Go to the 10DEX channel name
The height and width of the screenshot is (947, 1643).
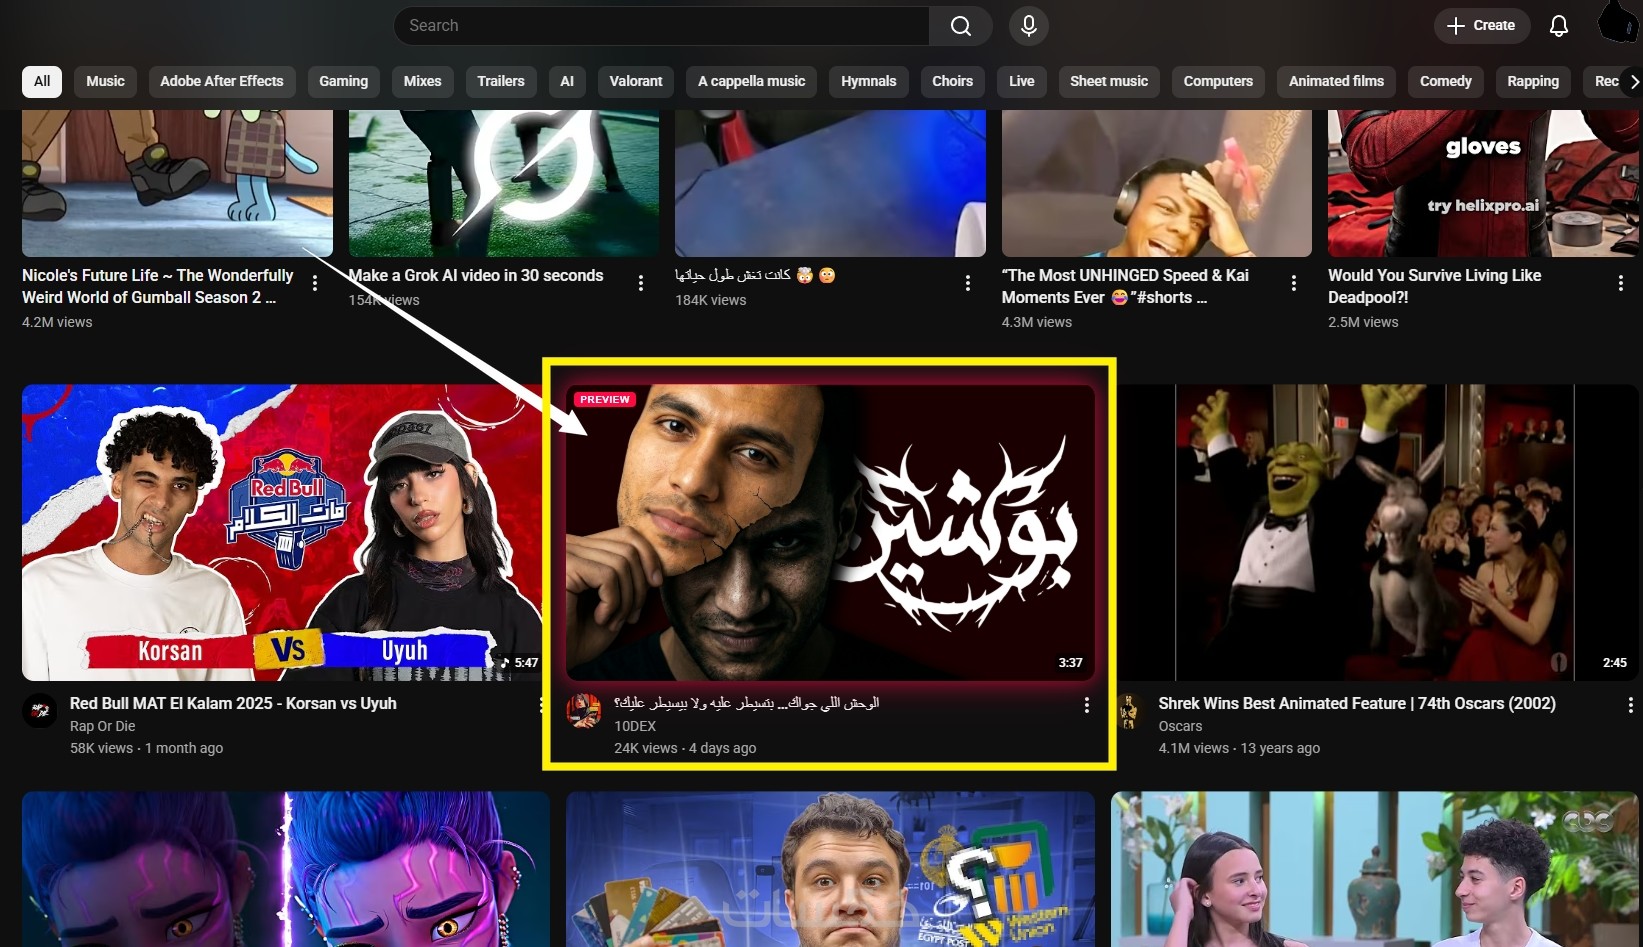point(635,726)
